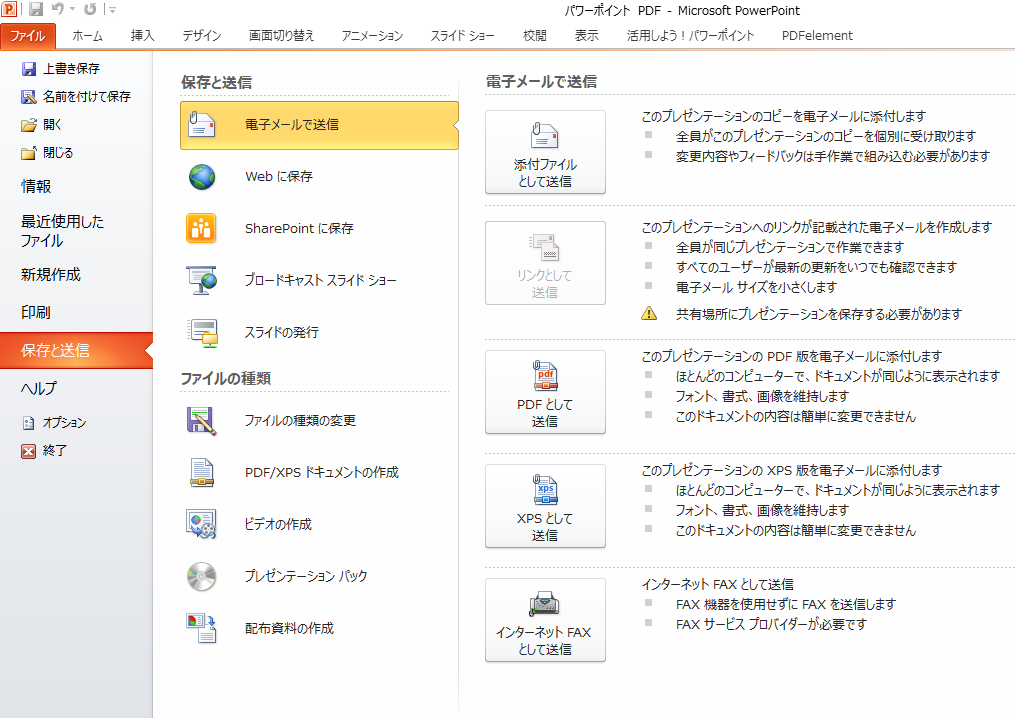This screenshot has height=718, width=1015.
Task: Click the yellow warning triangle icon
Action: tap(649, 313)
